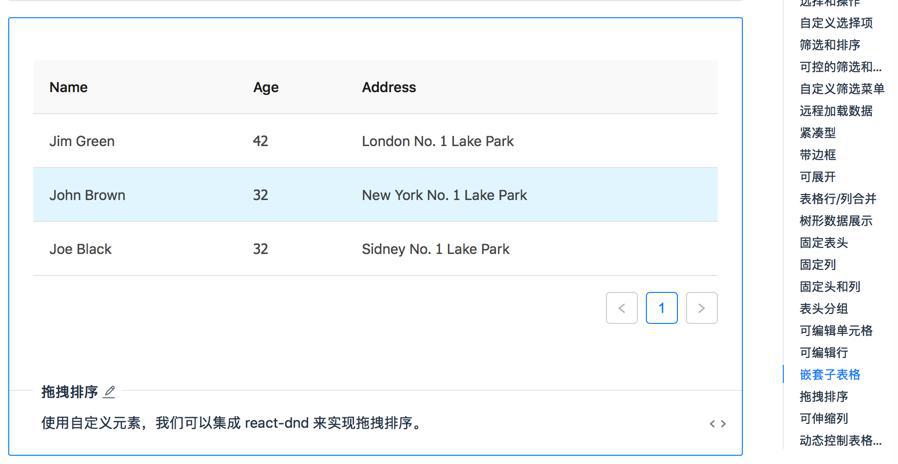The width and height of the screenshot is (898, 464).
Task: Go to 筛选和排序 anchor
Action: (829, 45)
